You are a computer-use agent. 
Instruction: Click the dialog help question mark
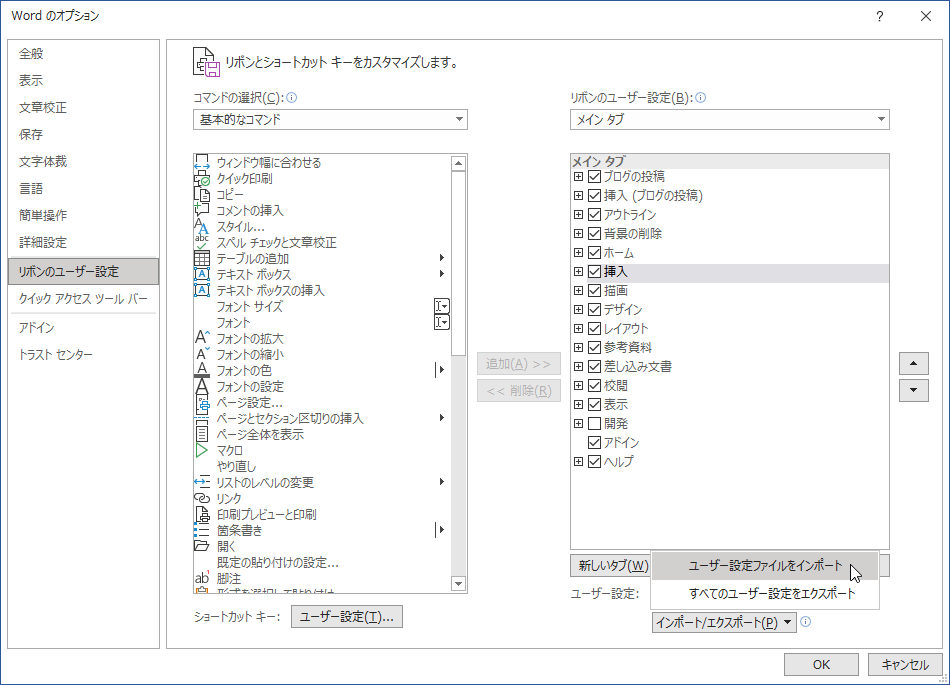(880, 16)
